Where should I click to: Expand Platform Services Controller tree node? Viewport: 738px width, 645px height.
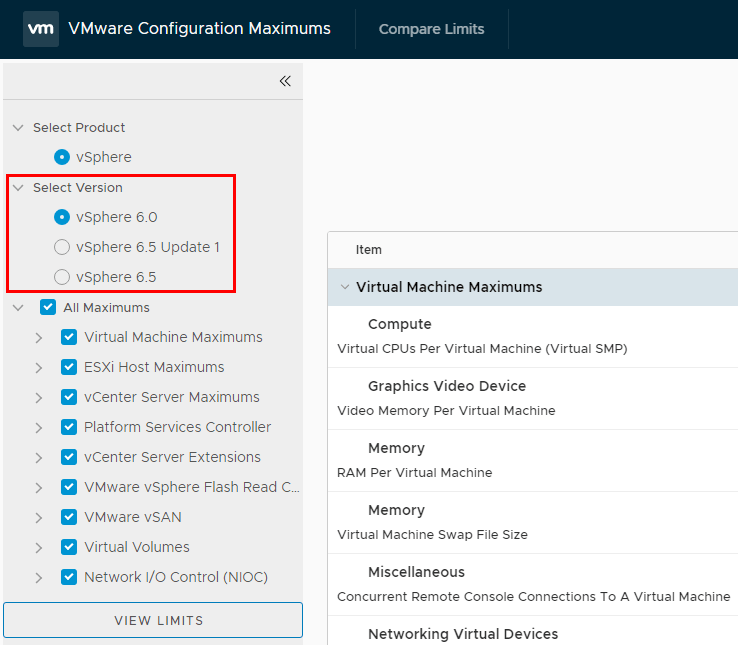(x=39, y=427)
